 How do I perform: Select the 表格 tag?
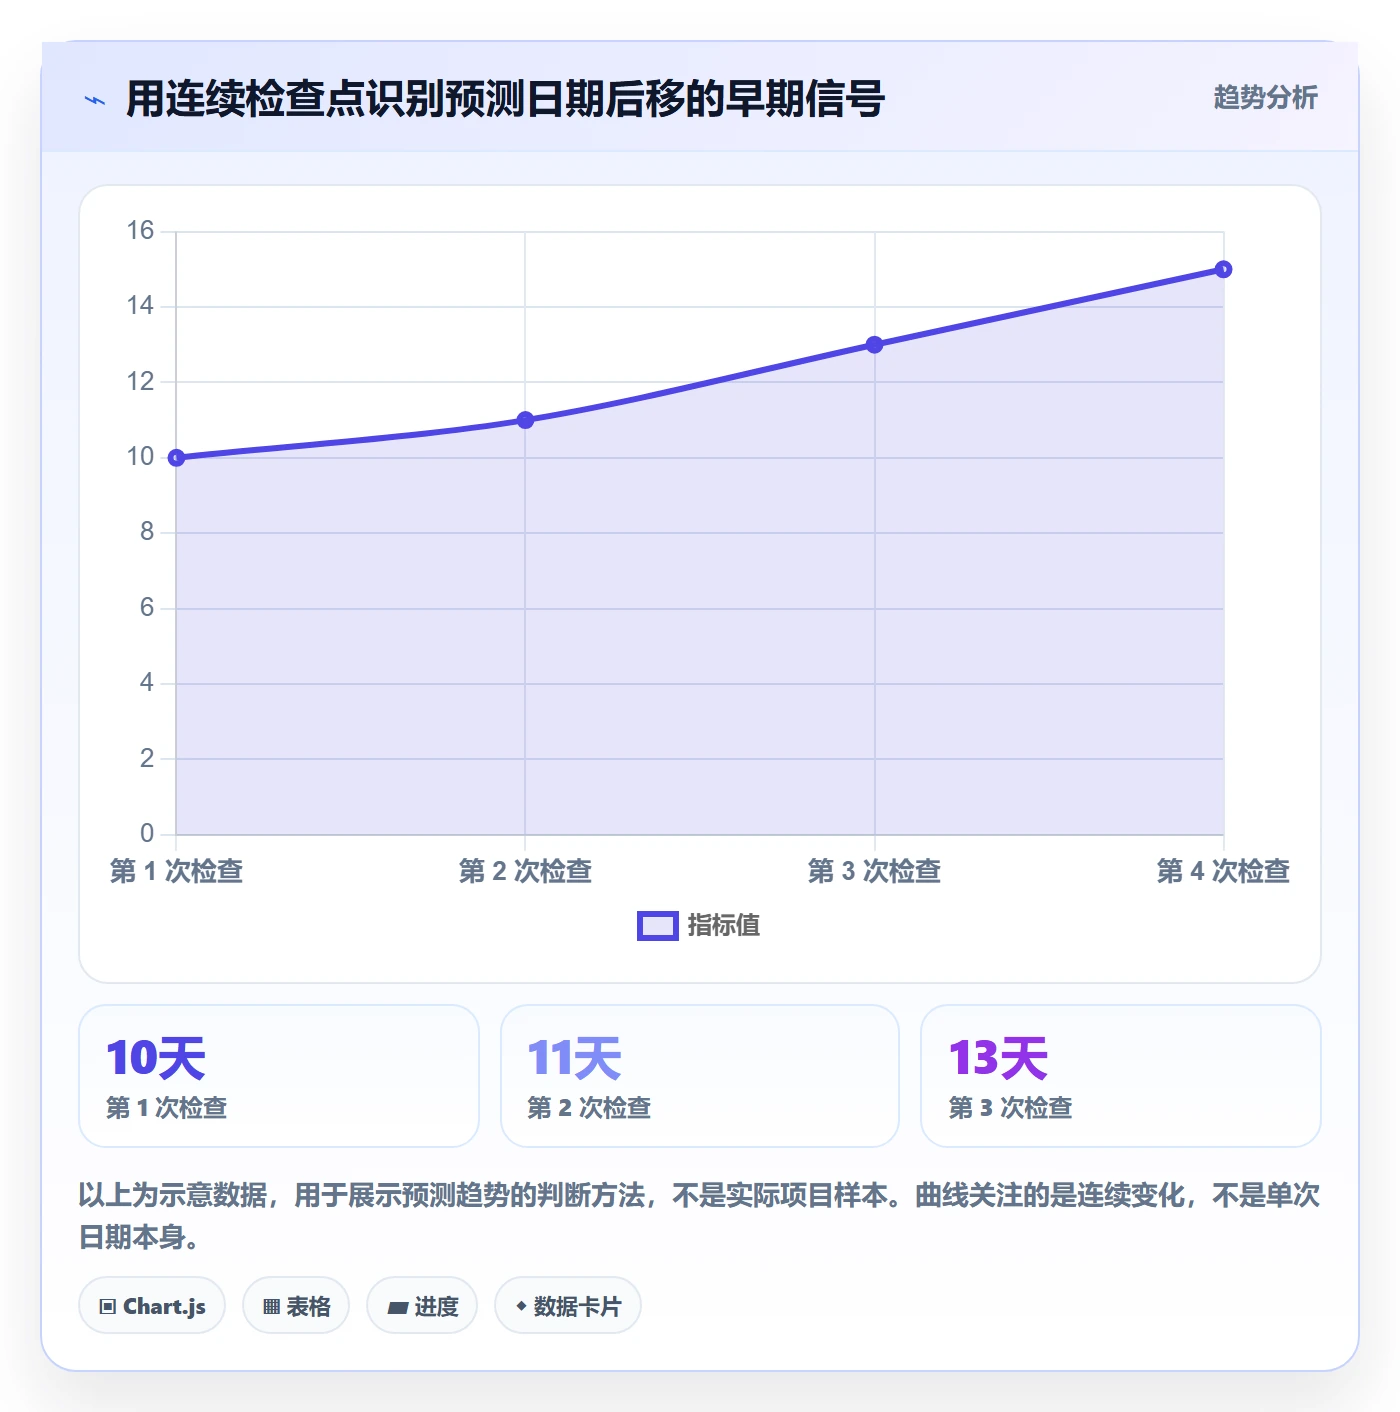point(296,1306)
